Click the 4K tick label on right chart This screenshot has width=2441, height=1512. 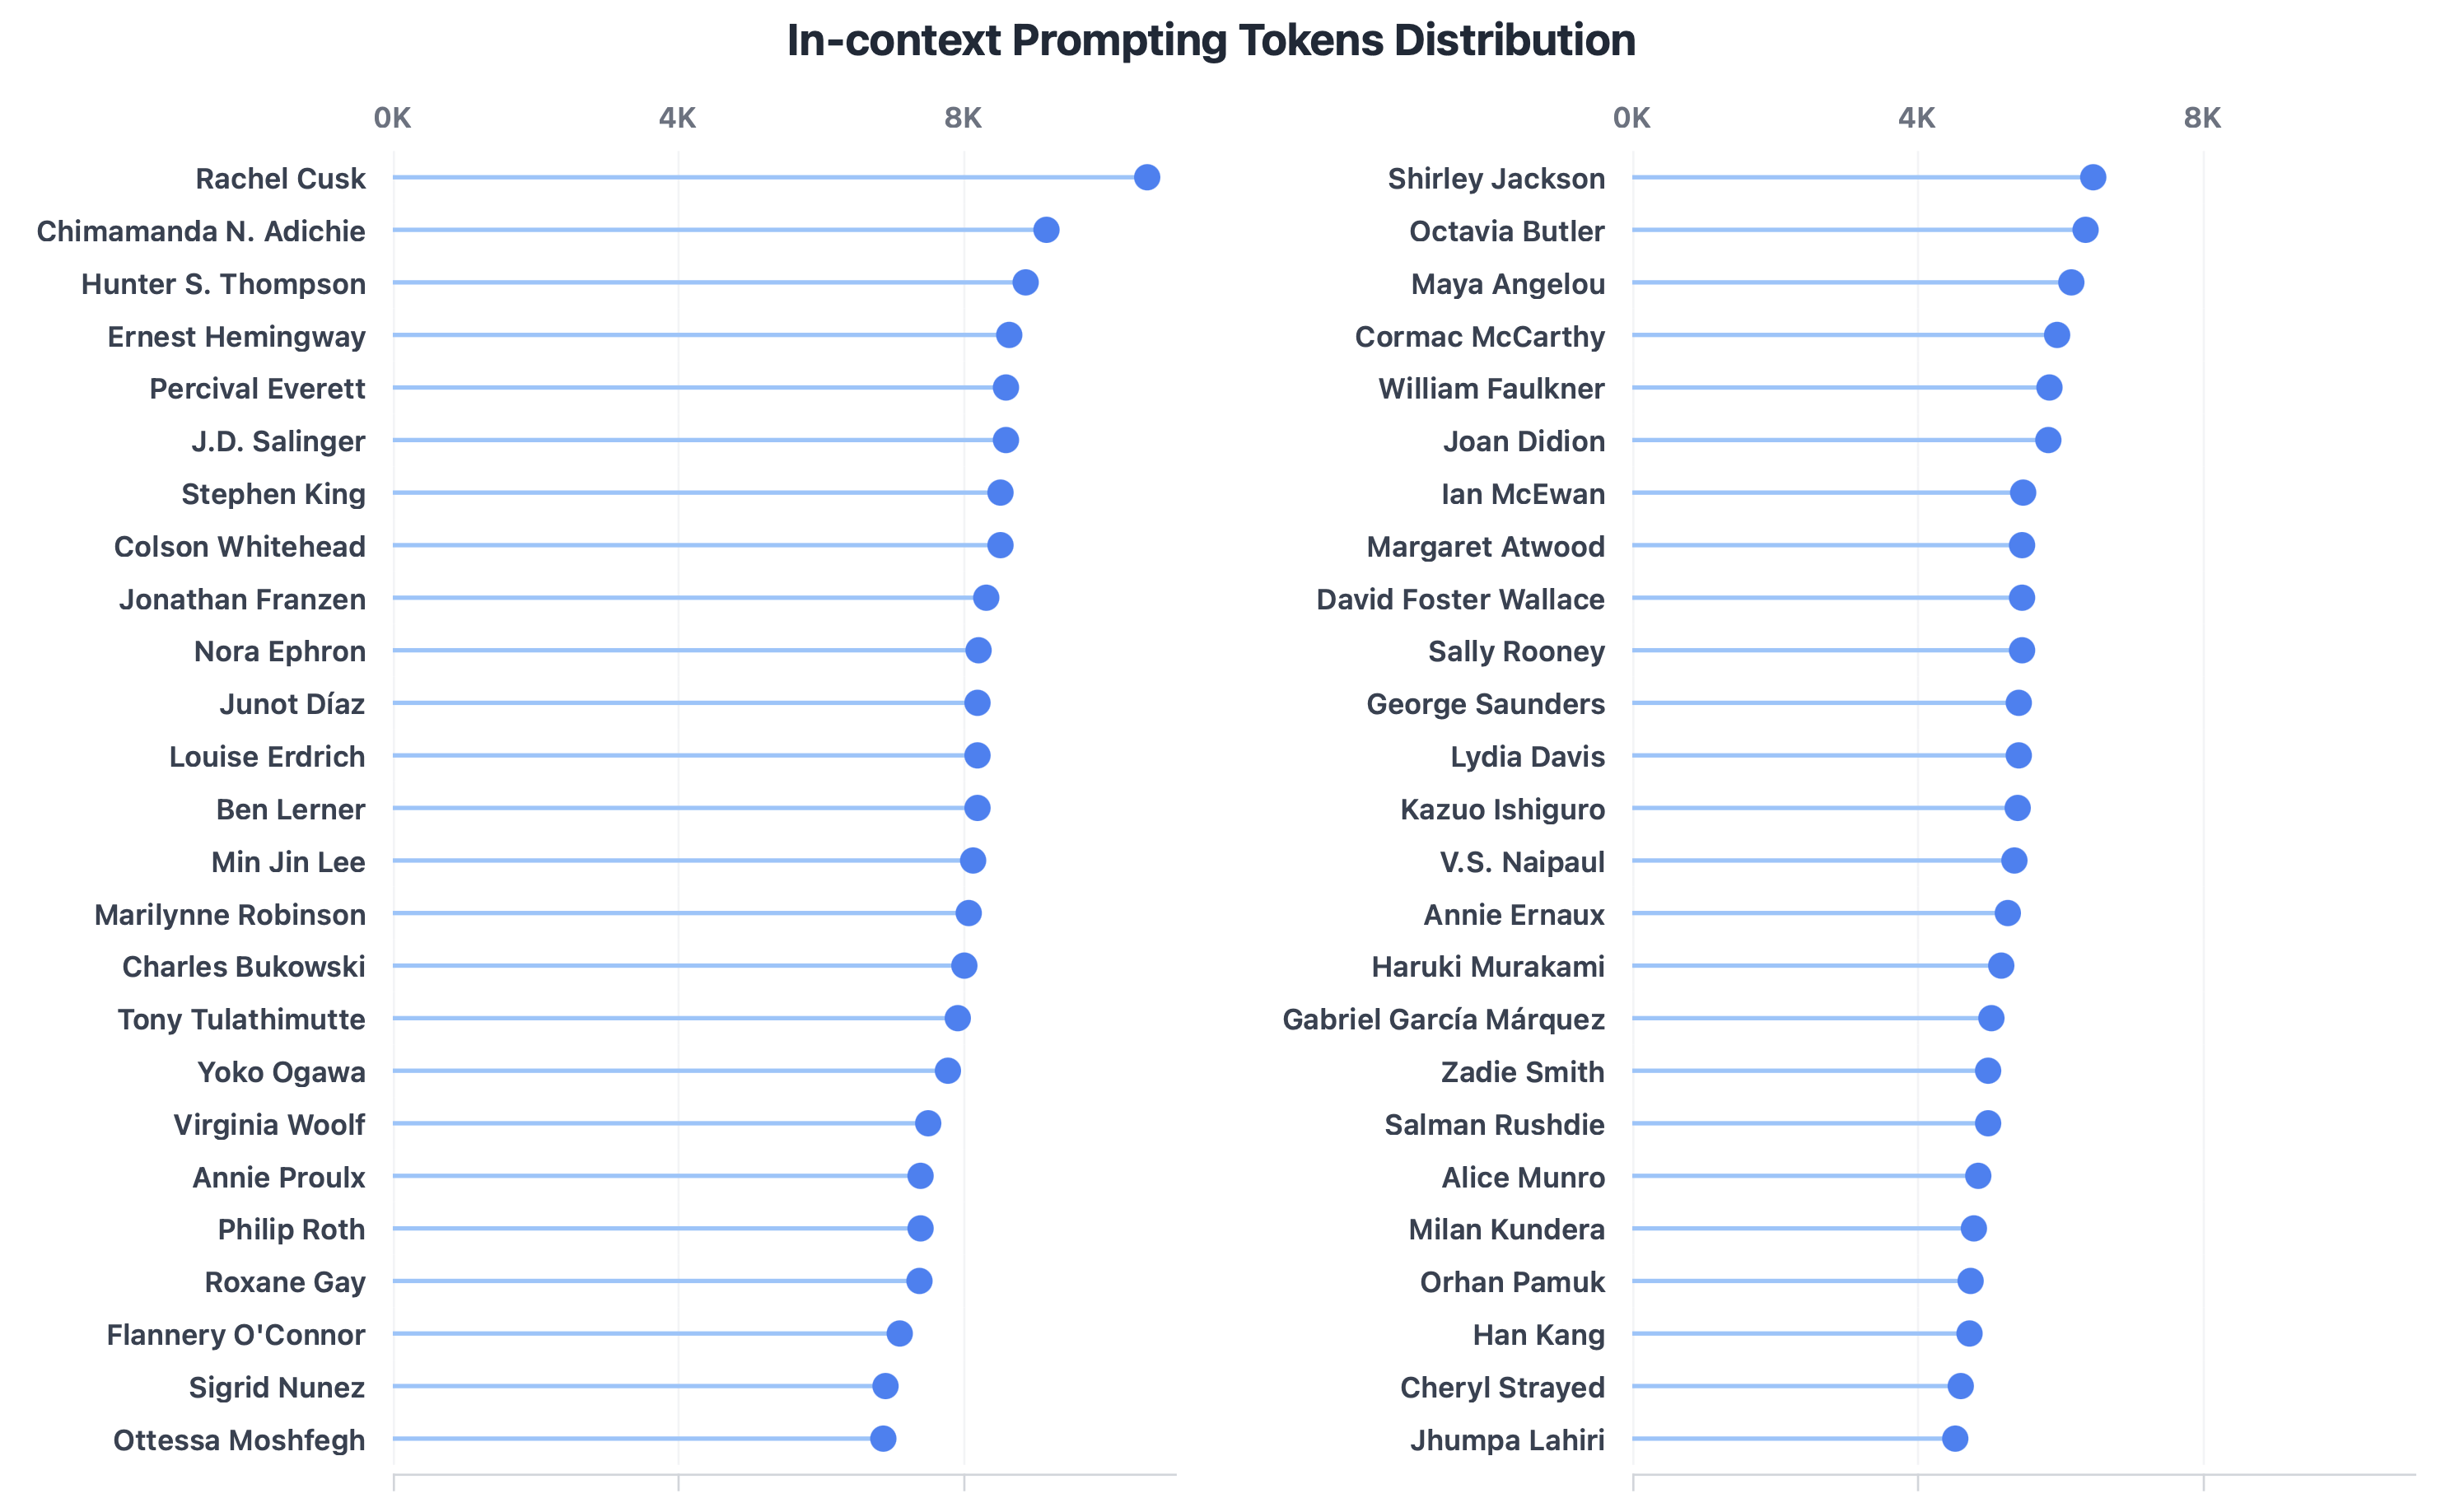1915,118
